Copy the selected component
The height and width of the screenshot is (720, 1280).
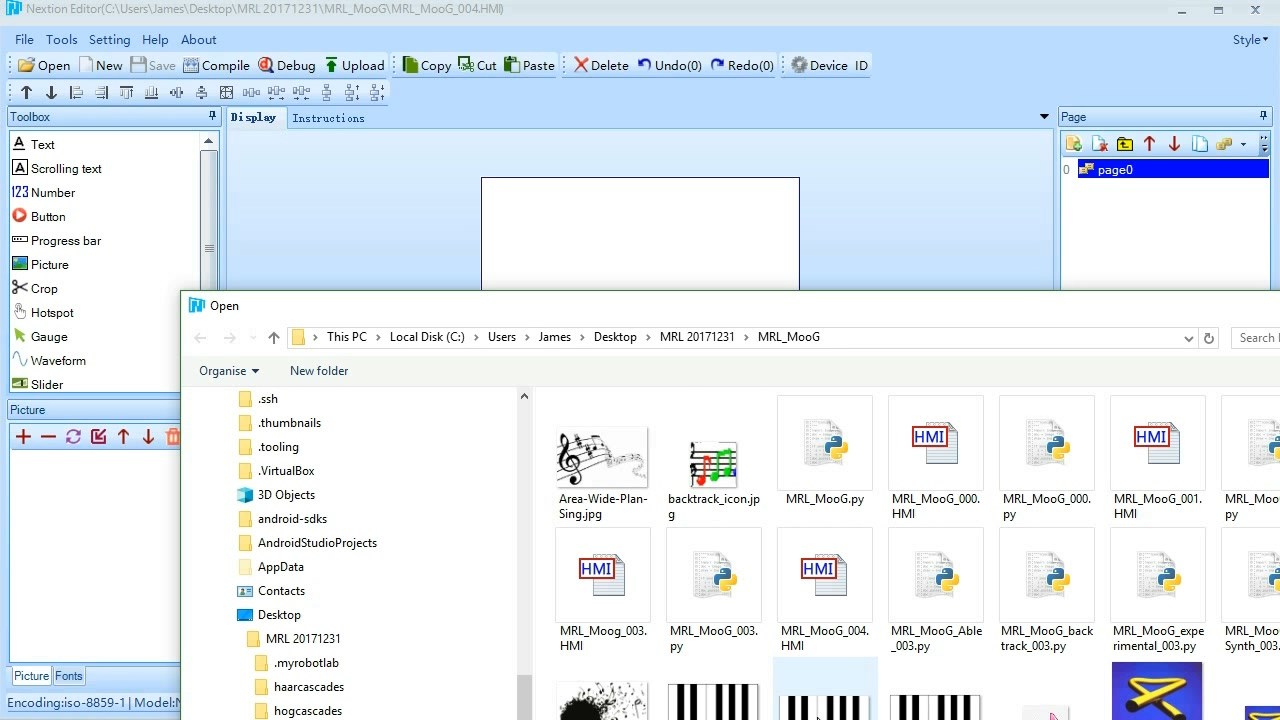[426, 65]
